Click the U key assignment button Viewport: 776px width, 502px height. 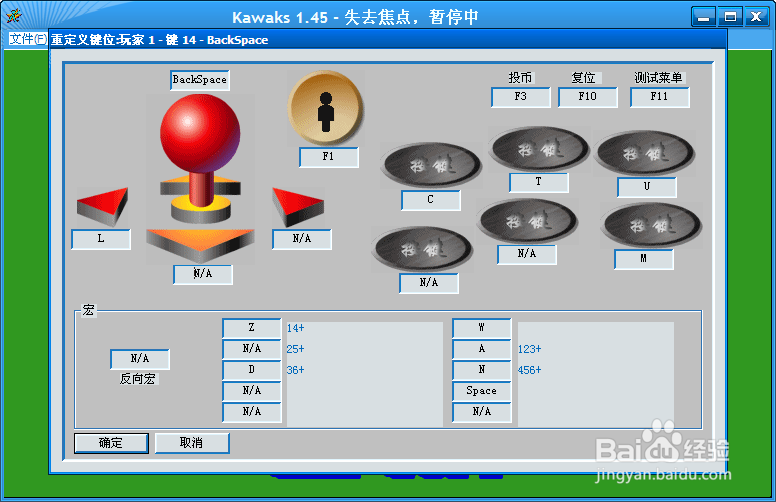point(647,187)
